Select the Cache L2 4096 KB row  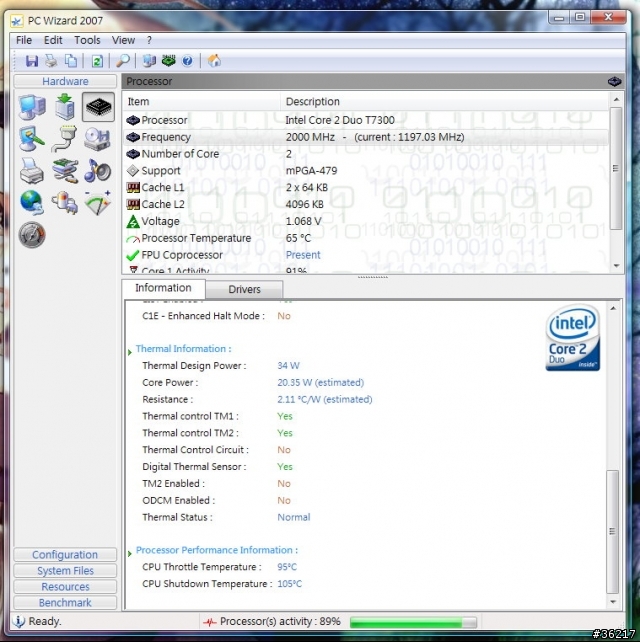(x=366, y=204)
